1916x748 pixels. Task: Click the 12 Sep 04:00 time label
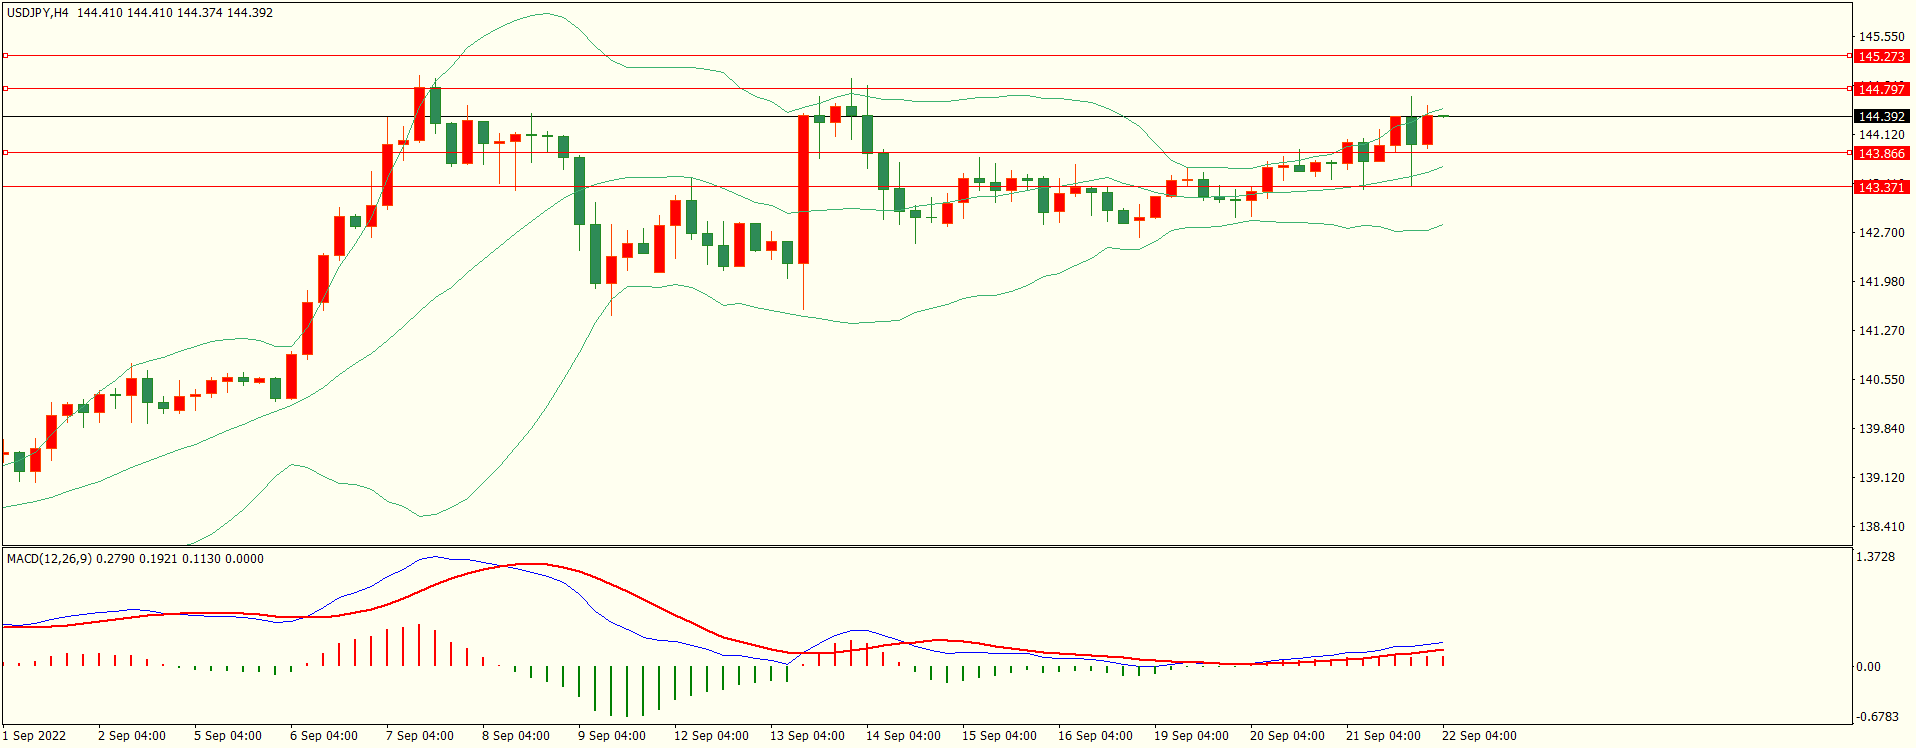(x=711, y=736)
